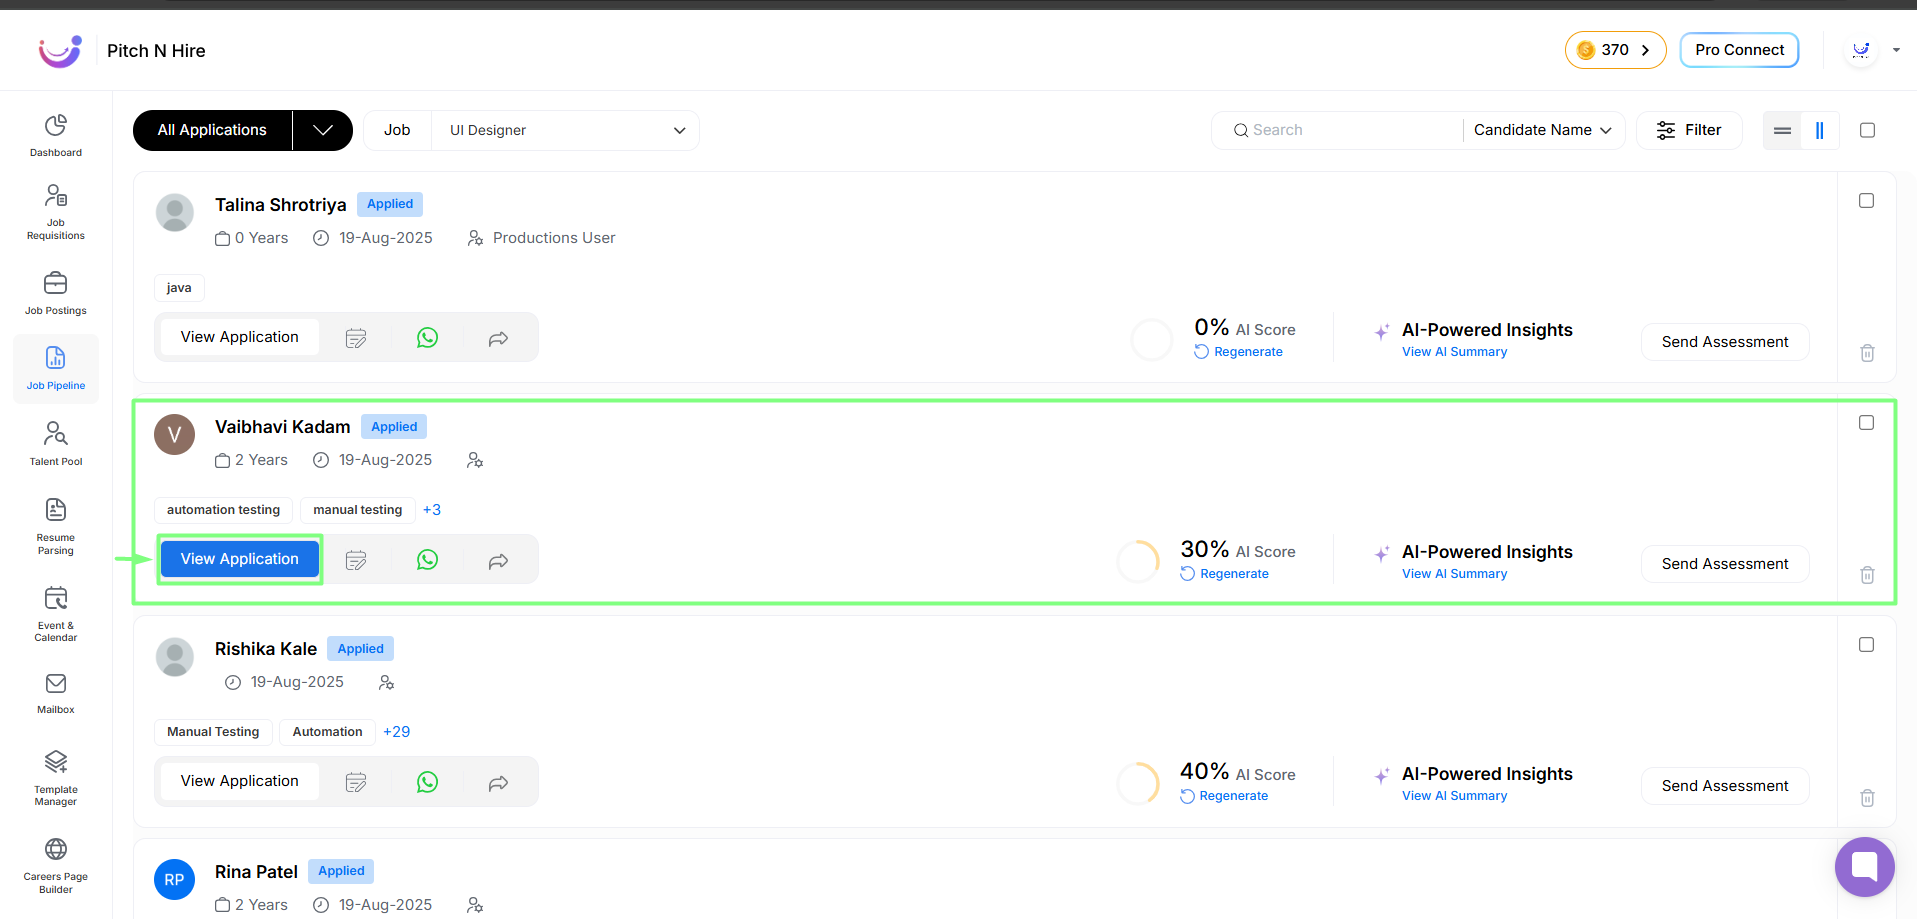Open Template Manager in sidebar
1917x919 pixels.
[x=56, y=778]
